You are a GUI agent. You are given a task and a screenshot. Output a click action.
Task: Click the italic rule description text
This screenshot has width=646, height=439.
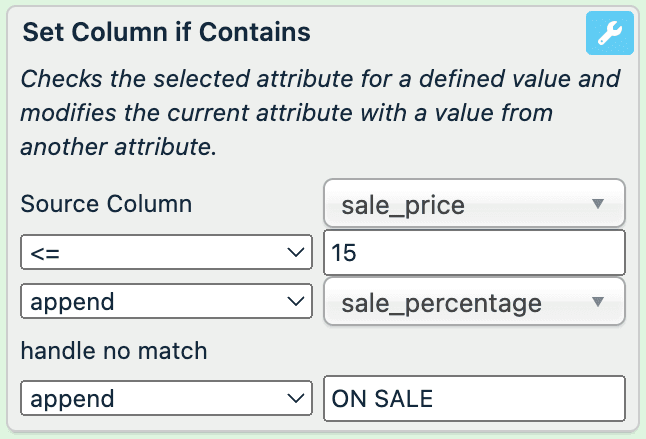click(320, 112)
